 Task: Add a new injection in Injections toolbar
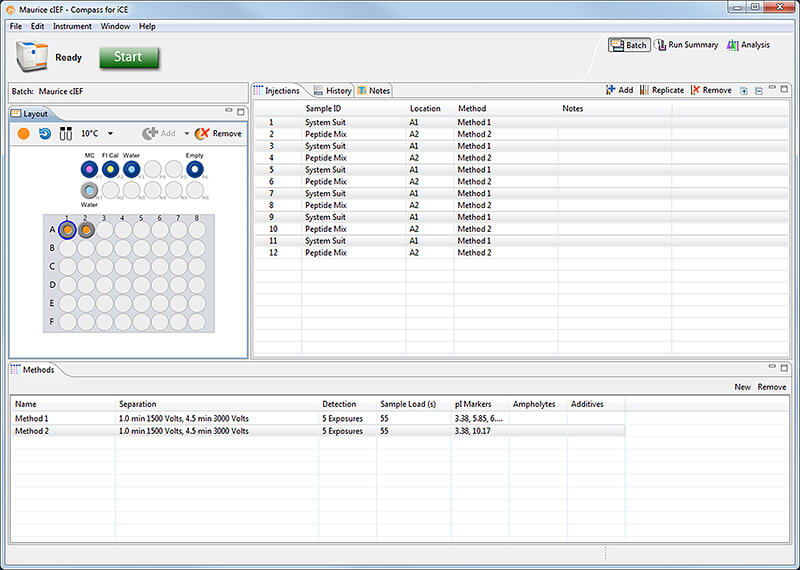[619, 90]
